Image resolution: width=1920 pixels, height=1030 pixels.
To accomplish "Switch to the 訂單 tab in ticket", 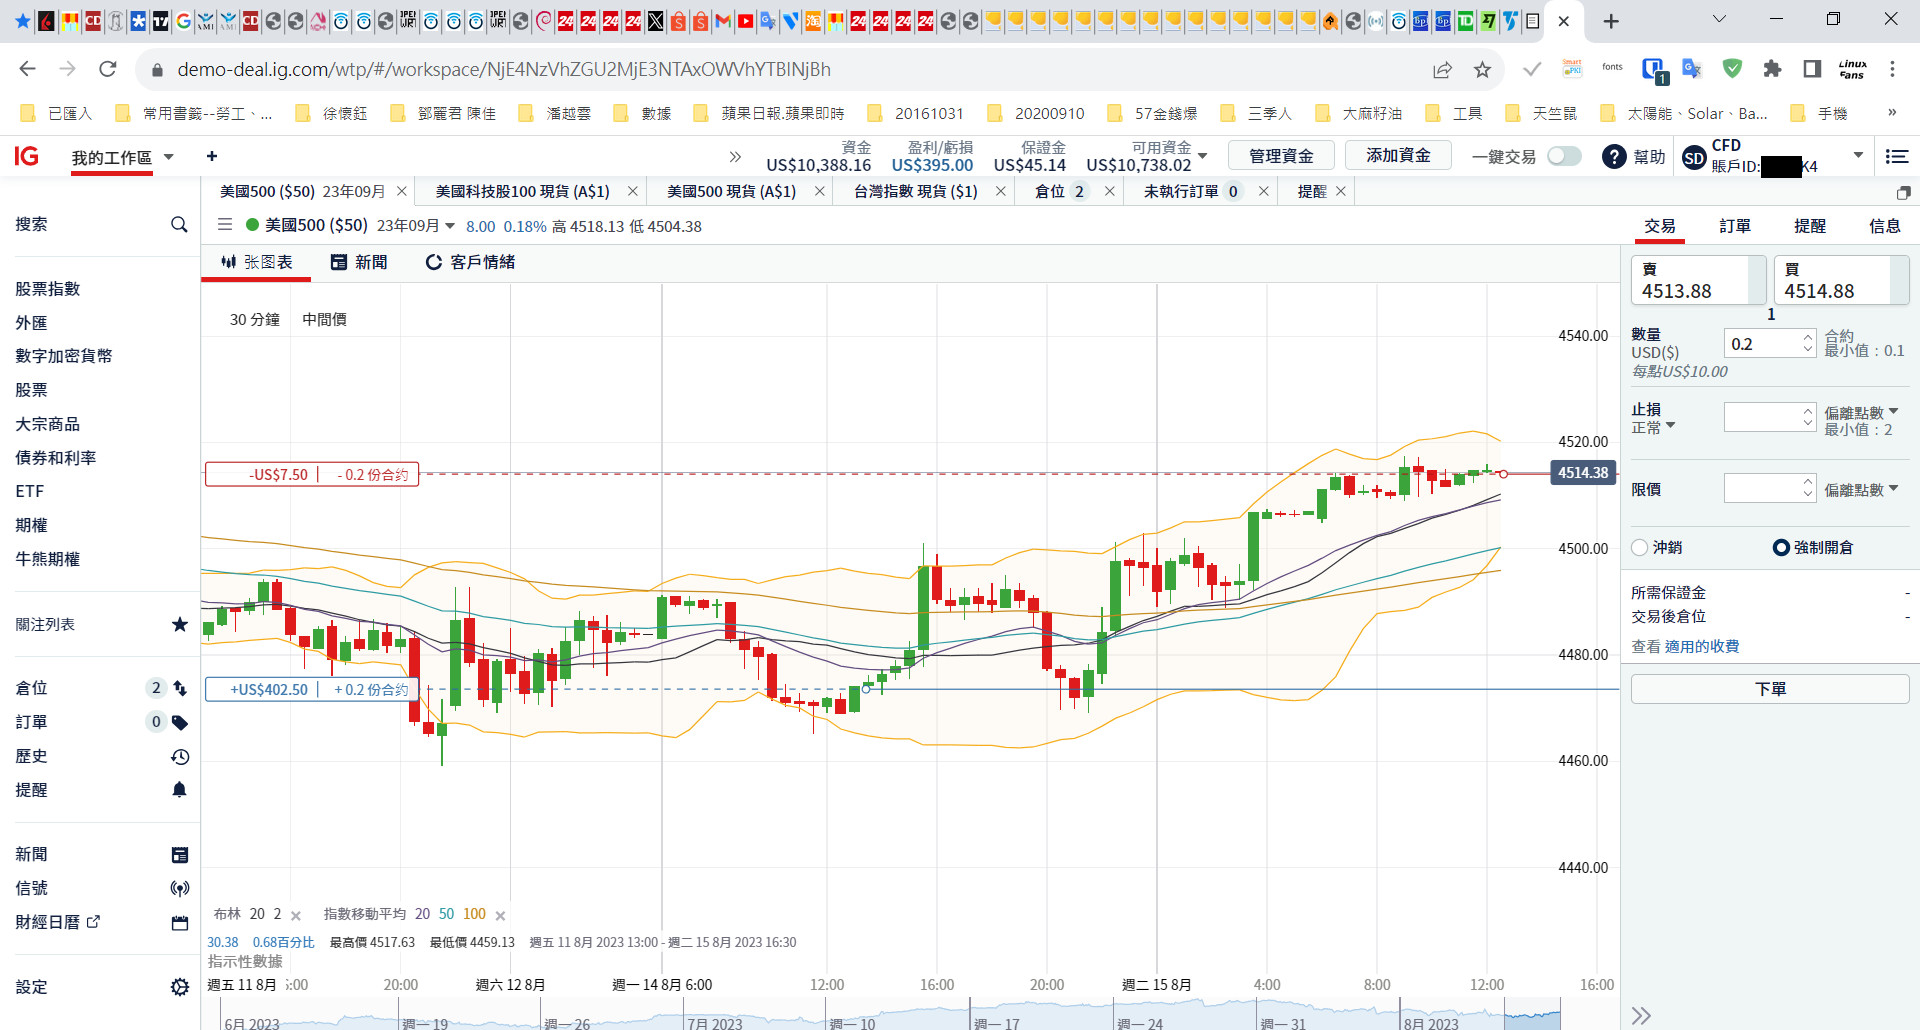I will coord(1735,226).
